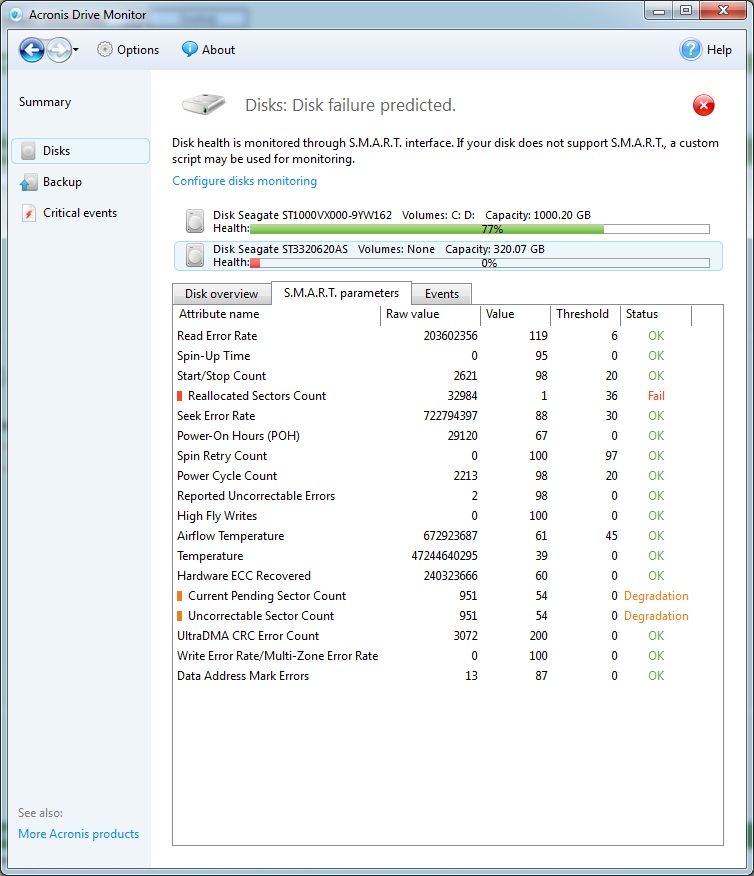Screen dimensions: 754x876
Task: Select the High Fly Writes row
Action: coord(433,516)
